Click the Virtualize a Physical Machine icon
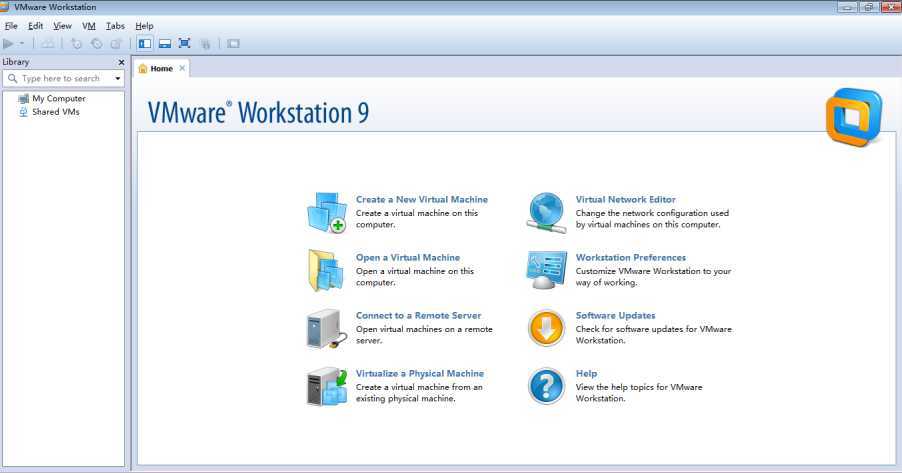The height and width of the screenshot is (473, 902). [327, 386]
